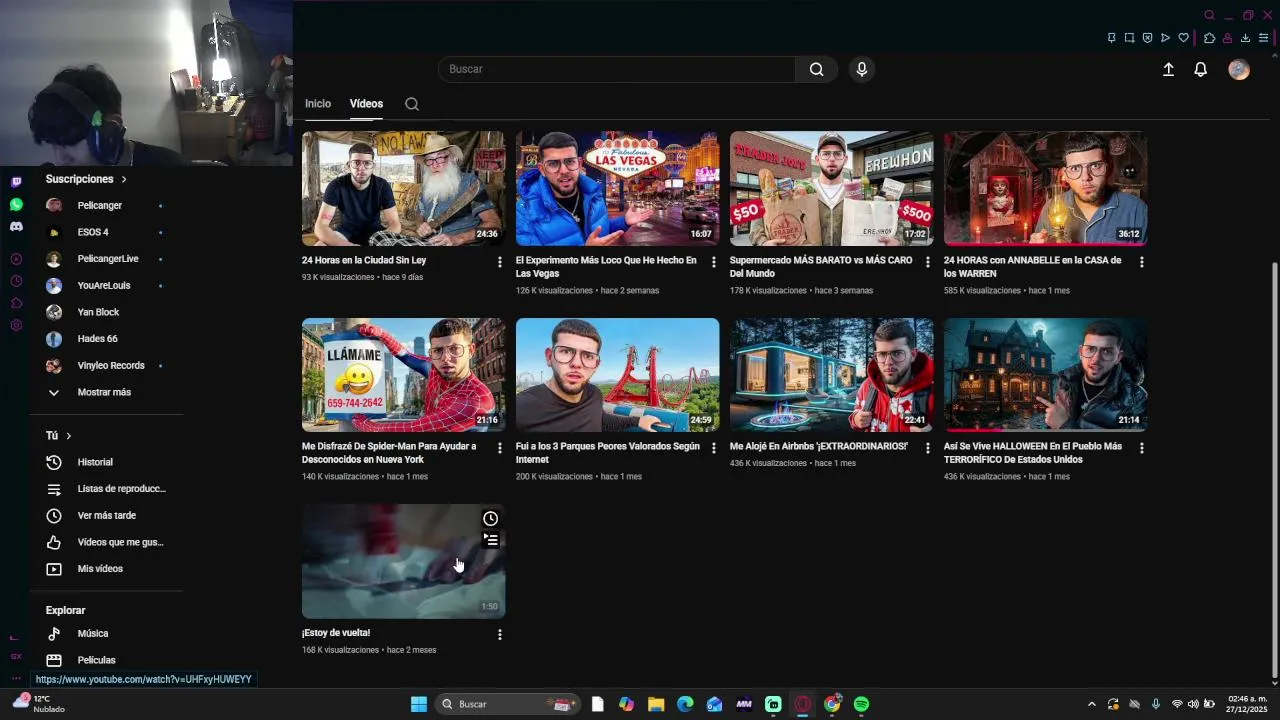Click the page vertical scrollbar
1280x720 pixels.
click(1274, 470)
